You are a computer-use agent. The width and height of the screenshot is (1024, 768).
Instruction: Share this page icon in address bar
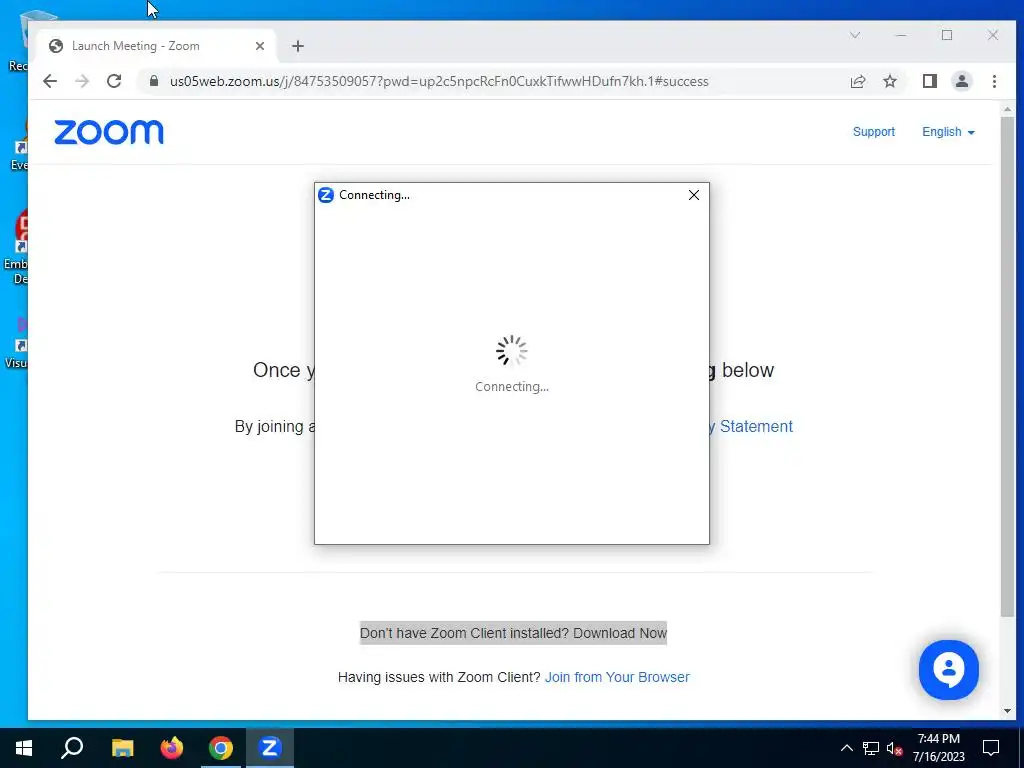857,81
